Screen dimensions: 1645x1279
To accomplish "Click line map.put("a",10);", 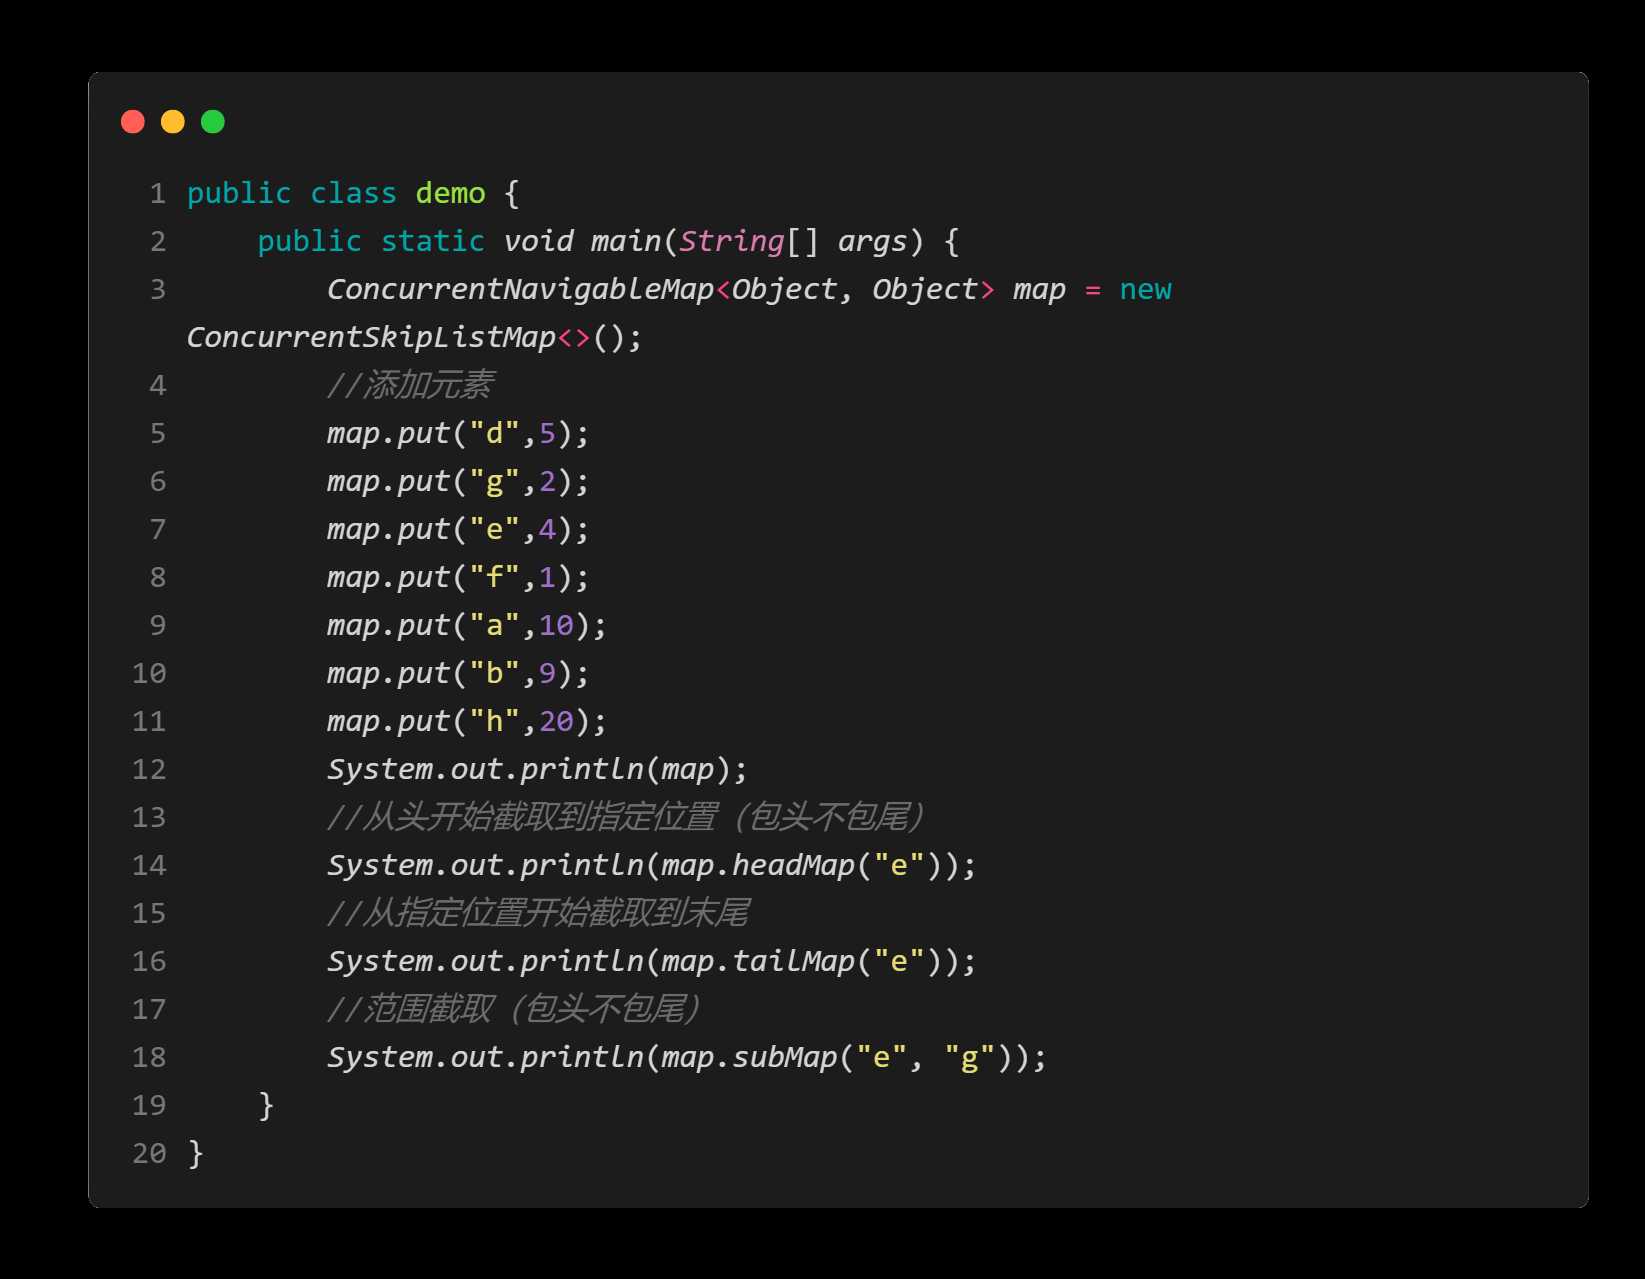I will tap(467, 625).
